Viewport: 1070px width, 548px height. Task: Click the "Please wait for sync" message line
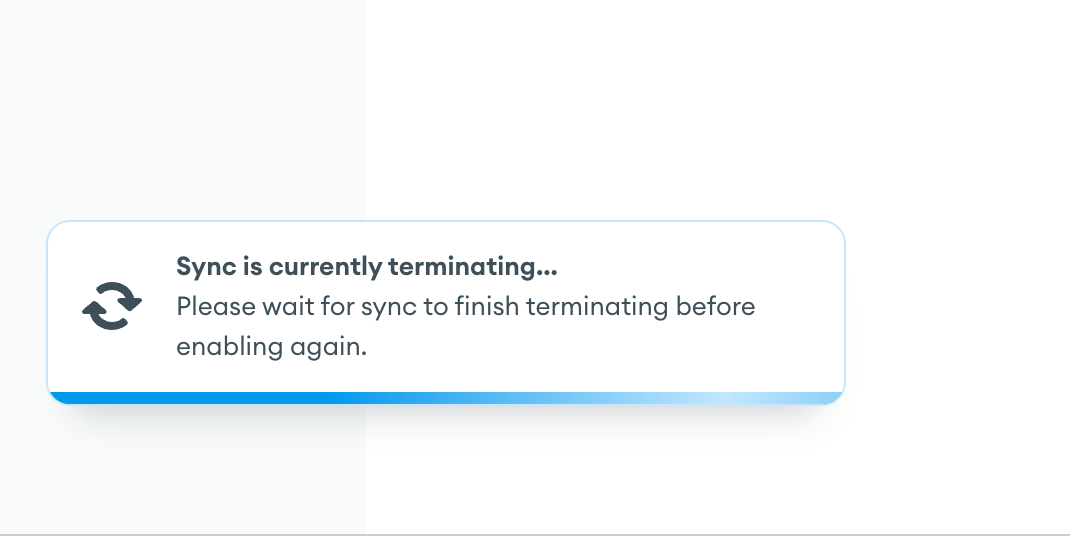(x=465, y=306)
